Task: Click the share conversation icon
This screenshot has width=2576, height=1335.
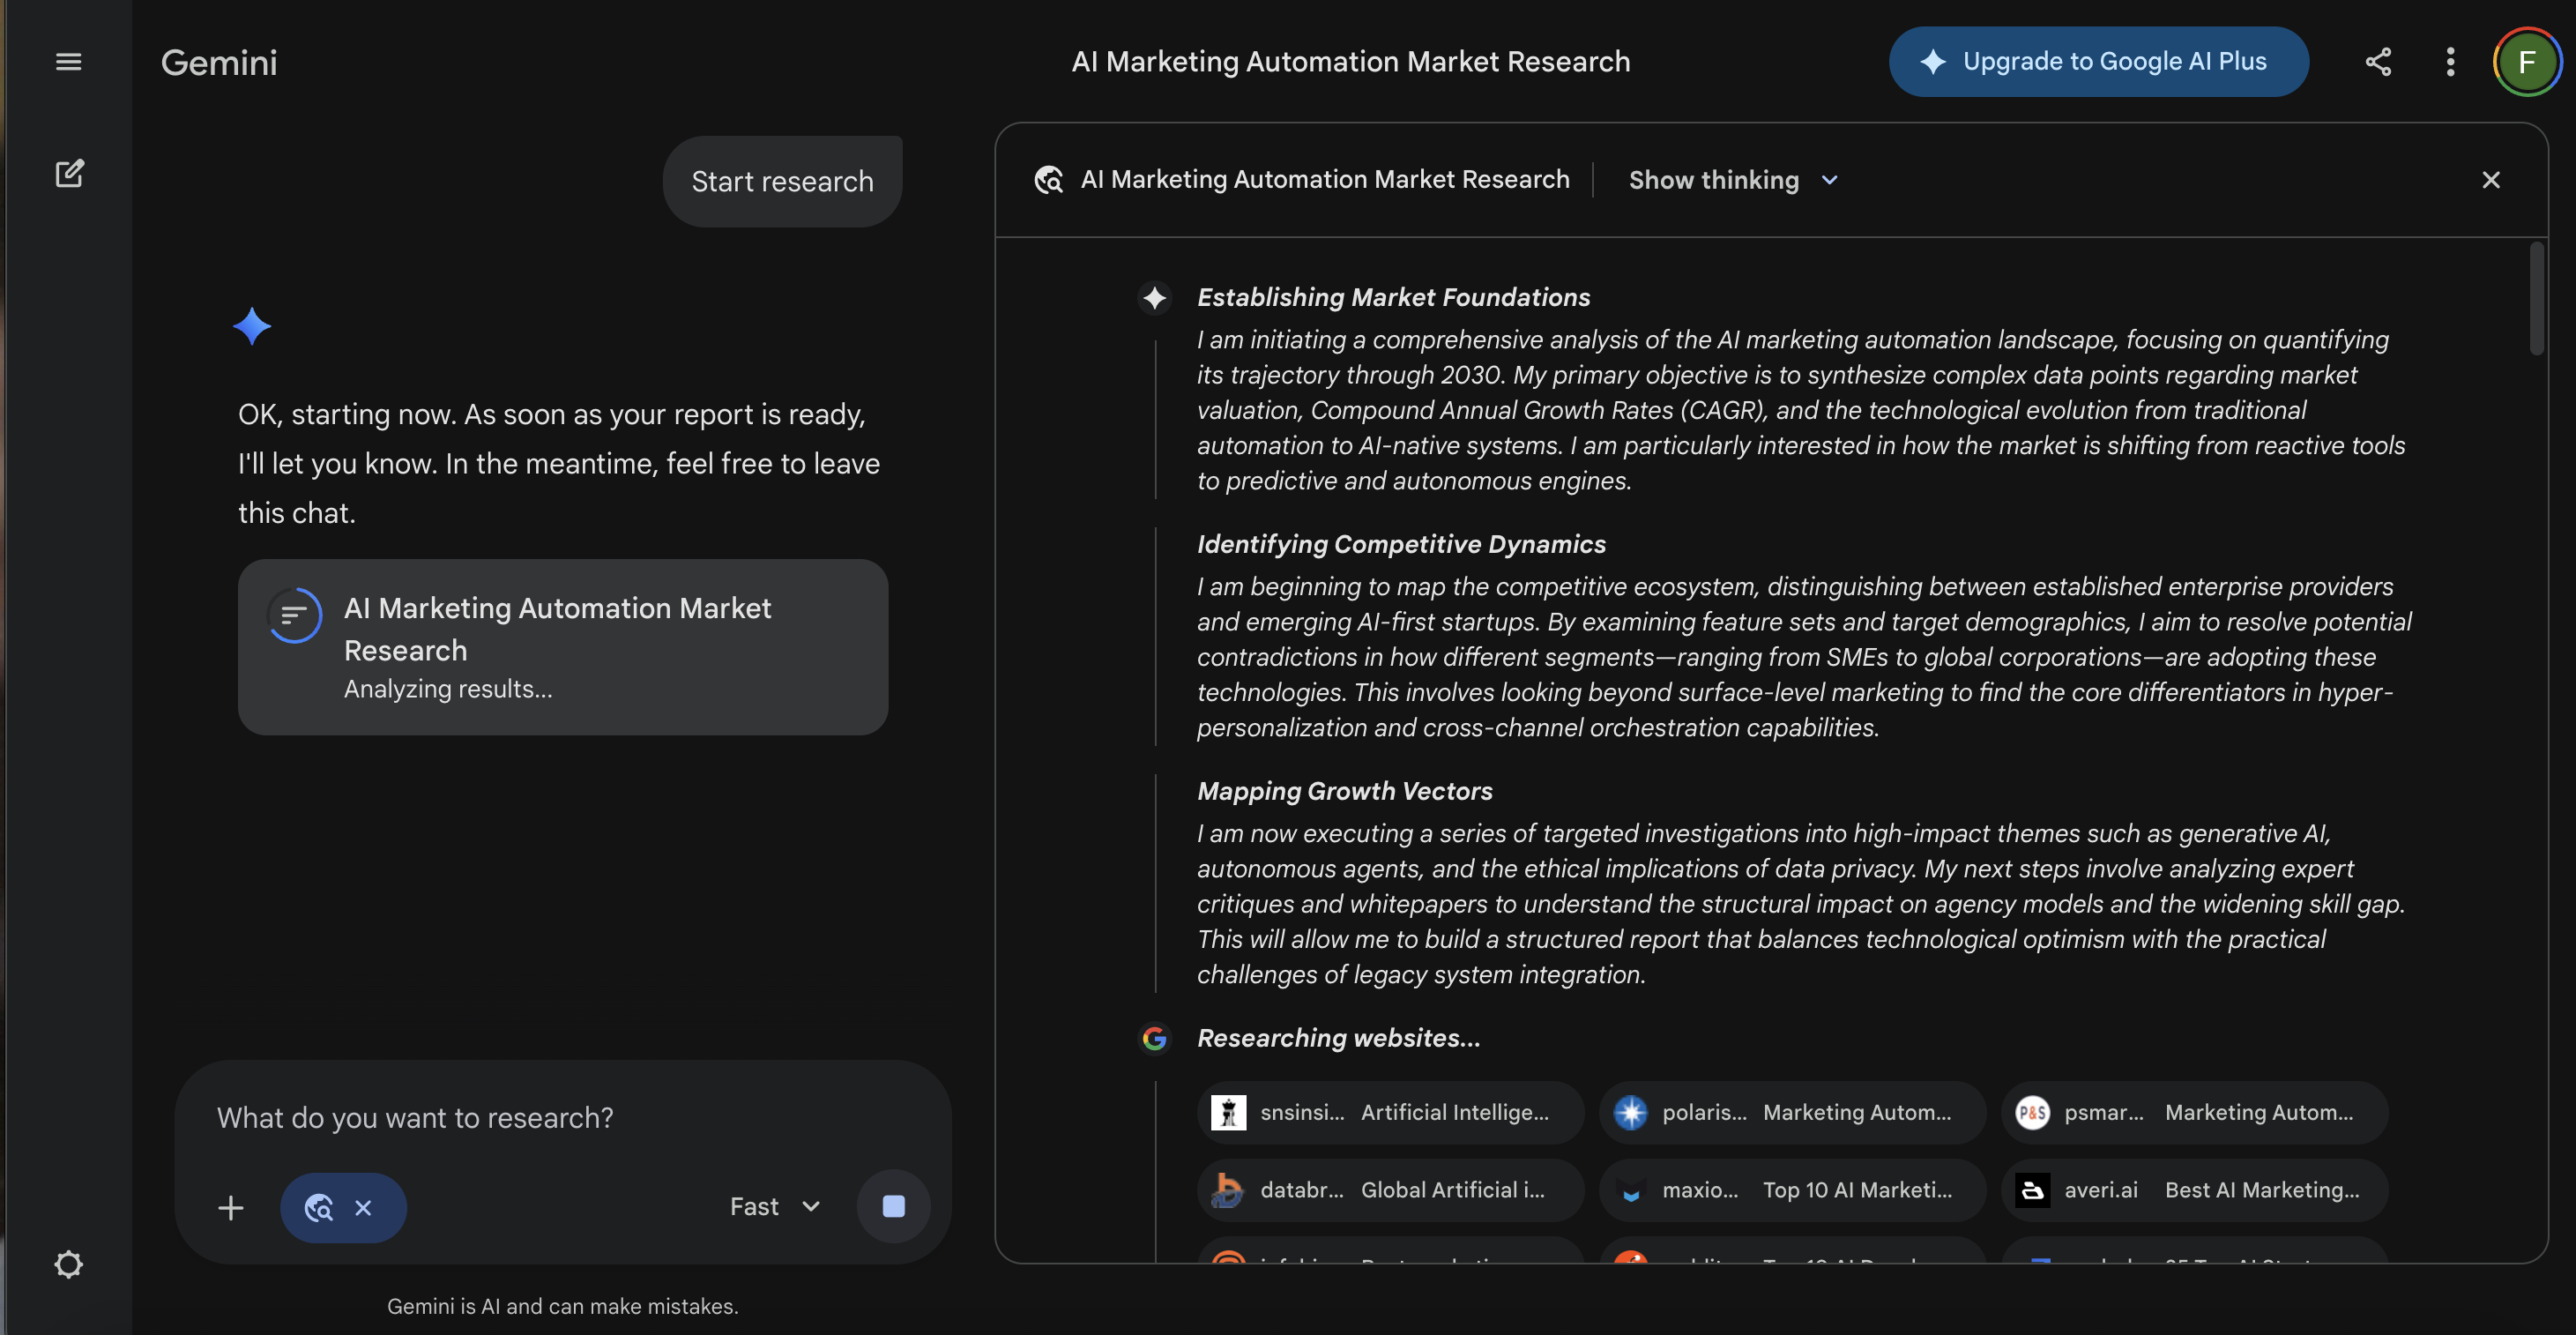Action: coord(2378,62)
